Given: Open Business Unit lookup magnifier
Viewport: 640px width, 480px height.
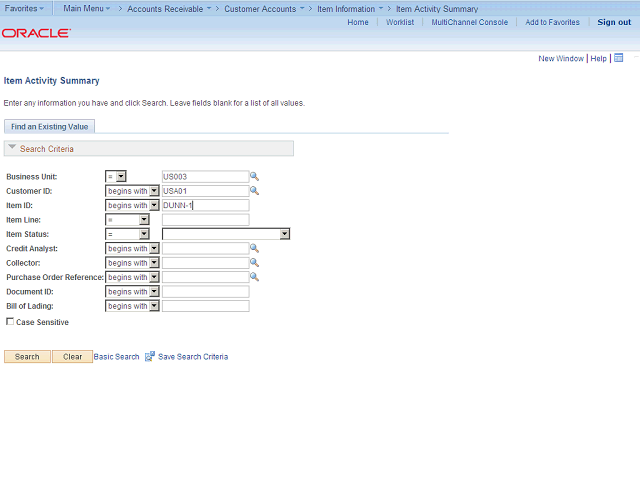Looking at the screenshot, I should tap(254, 177).
